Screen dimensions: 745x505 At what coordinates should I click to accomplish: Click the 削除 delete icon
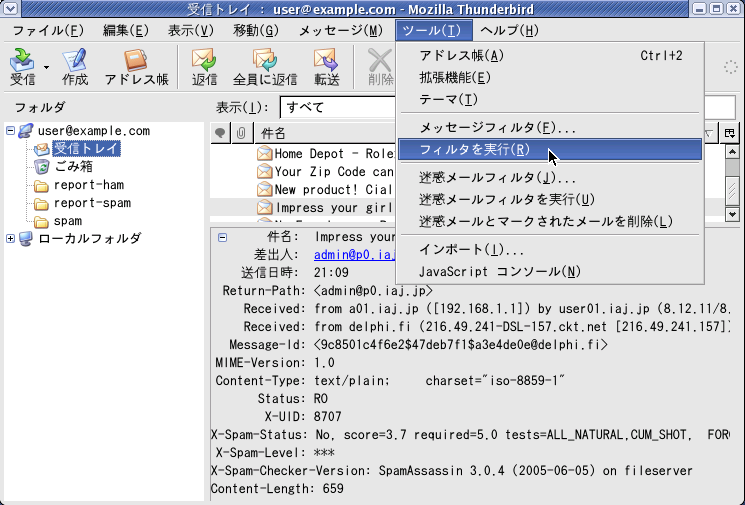tap(380, 67)
